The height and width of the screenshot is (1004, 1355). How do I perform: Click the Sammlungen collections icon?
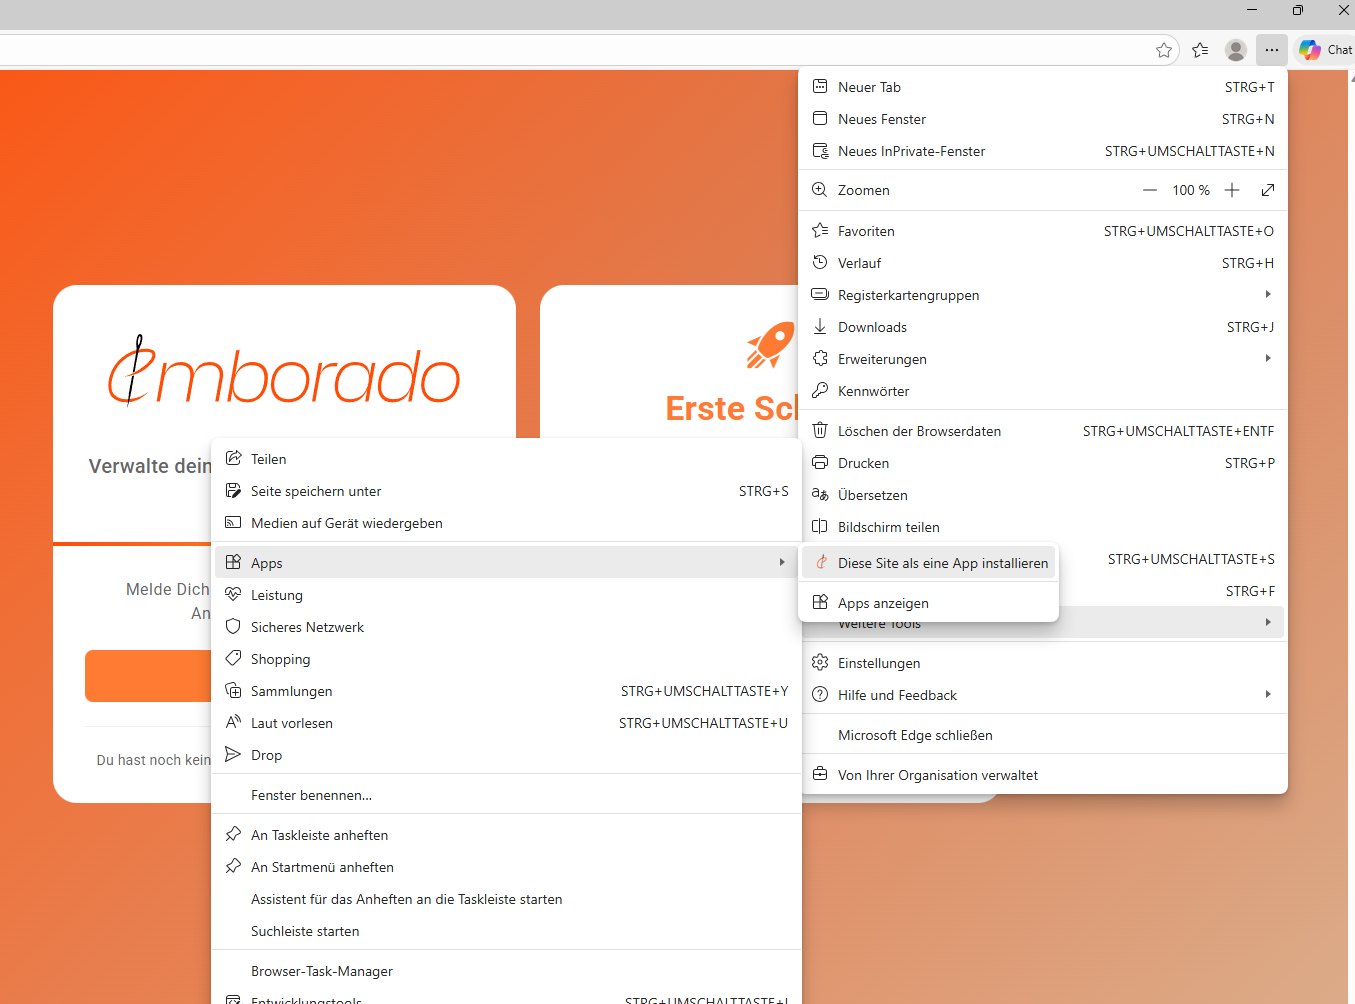[232, 690]
